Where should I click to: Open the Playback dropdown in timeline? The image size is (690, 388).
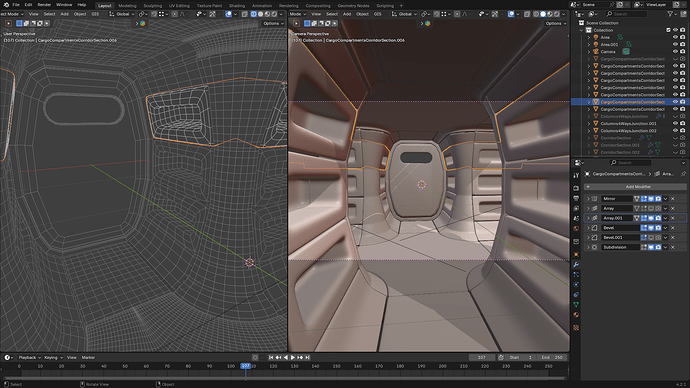(29, 358)
